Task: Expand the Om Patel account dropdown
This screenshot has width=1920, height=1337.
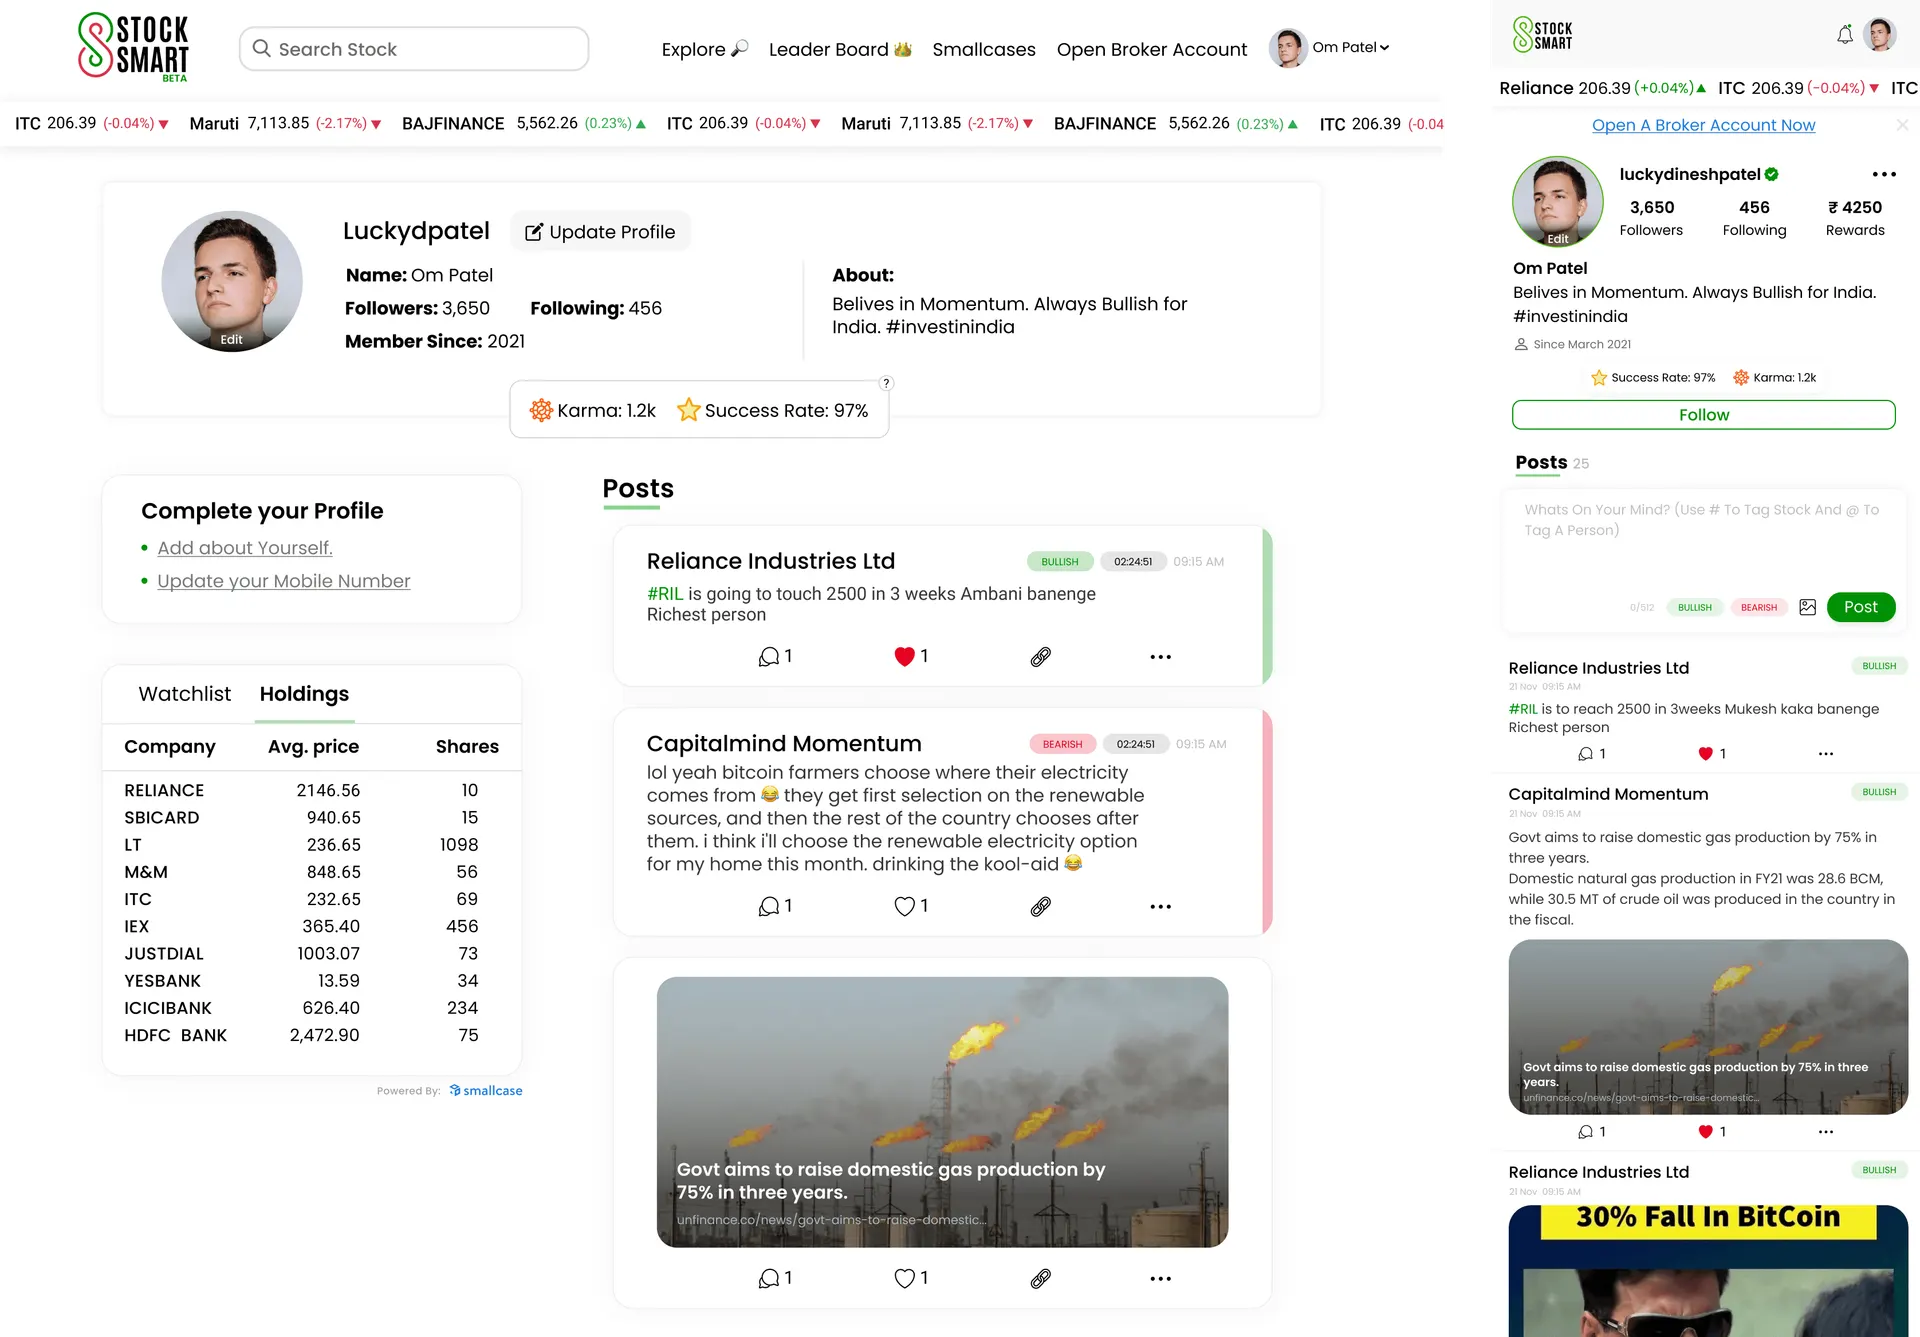Action: pyautogui.click(x=1330, y=48)
